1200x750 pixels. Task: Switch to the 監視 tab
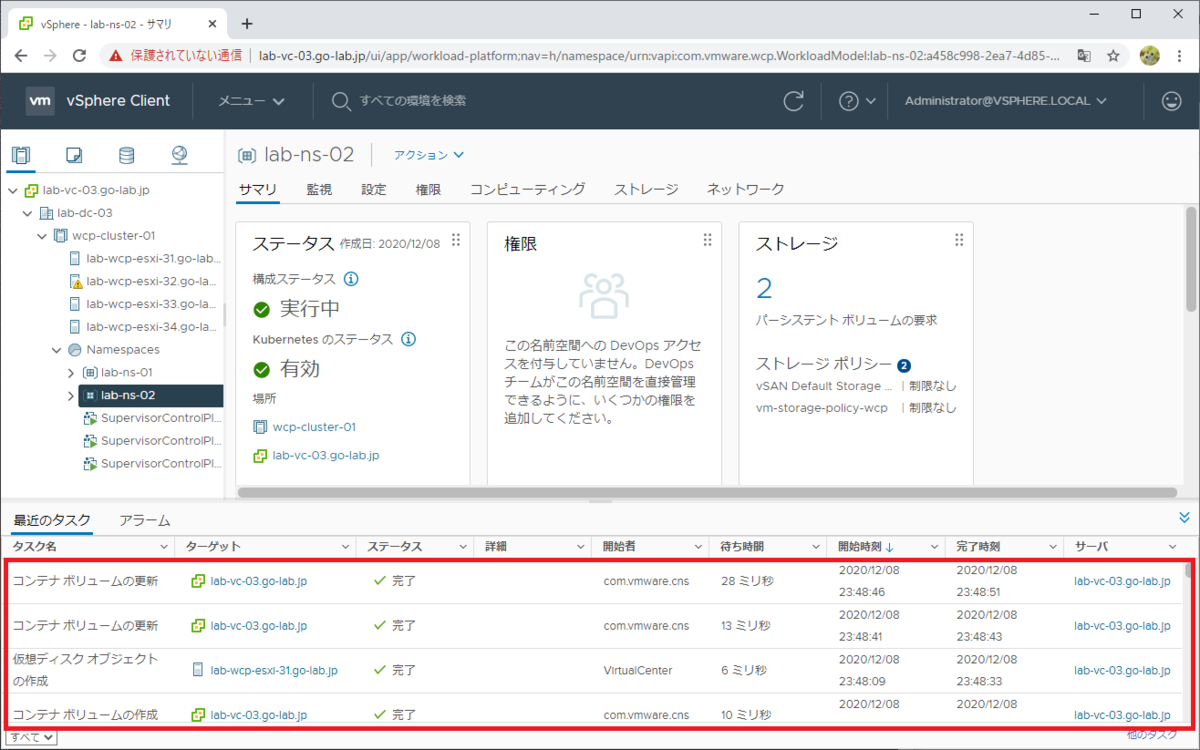tap(320, 189)
